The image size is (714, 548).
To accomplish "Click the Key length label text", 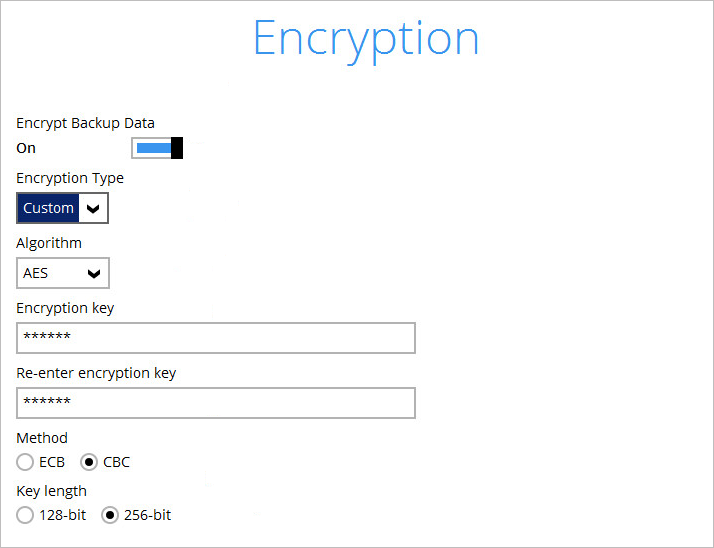I will (x=51, y=491).
